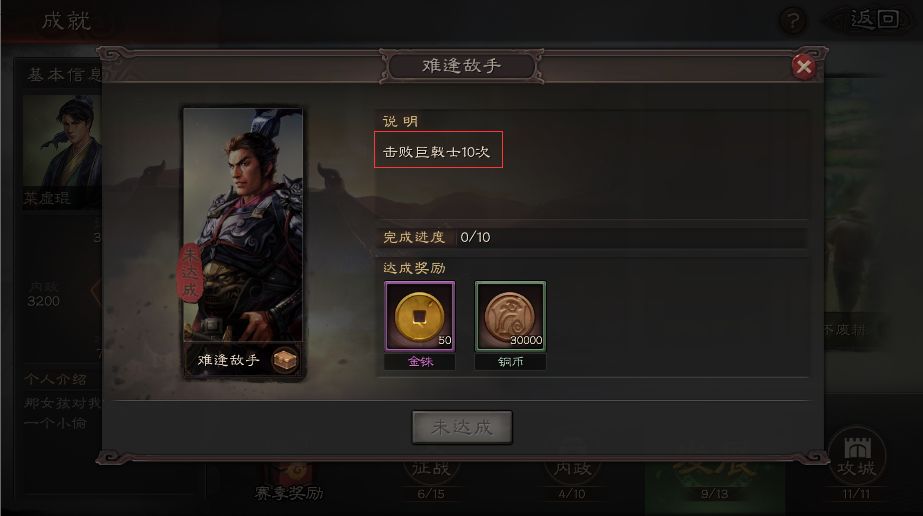Click the 金铢 gold coin reward icon
The width and height of the screenshot is (923, 516).
420,316
